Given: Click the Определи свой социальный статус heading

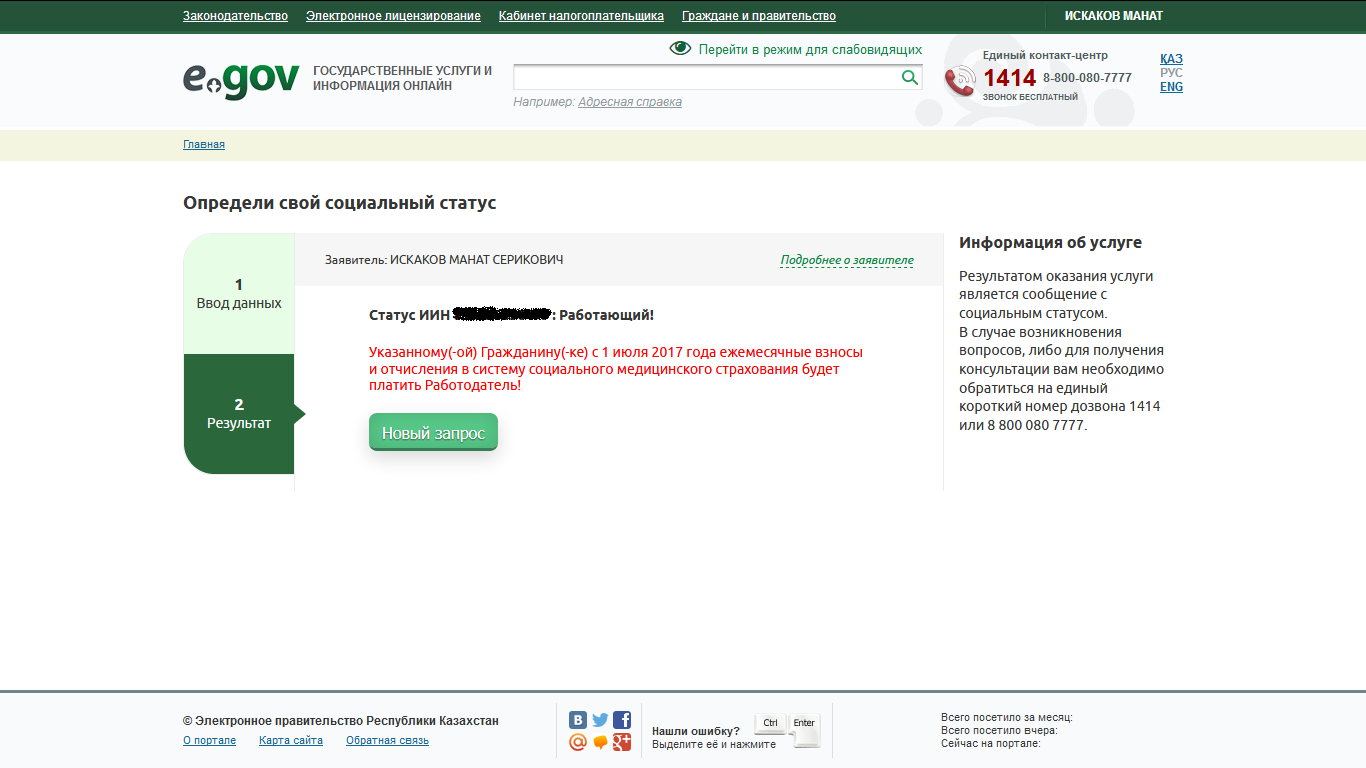Looking at the screenshot, I should click(339, 203).
